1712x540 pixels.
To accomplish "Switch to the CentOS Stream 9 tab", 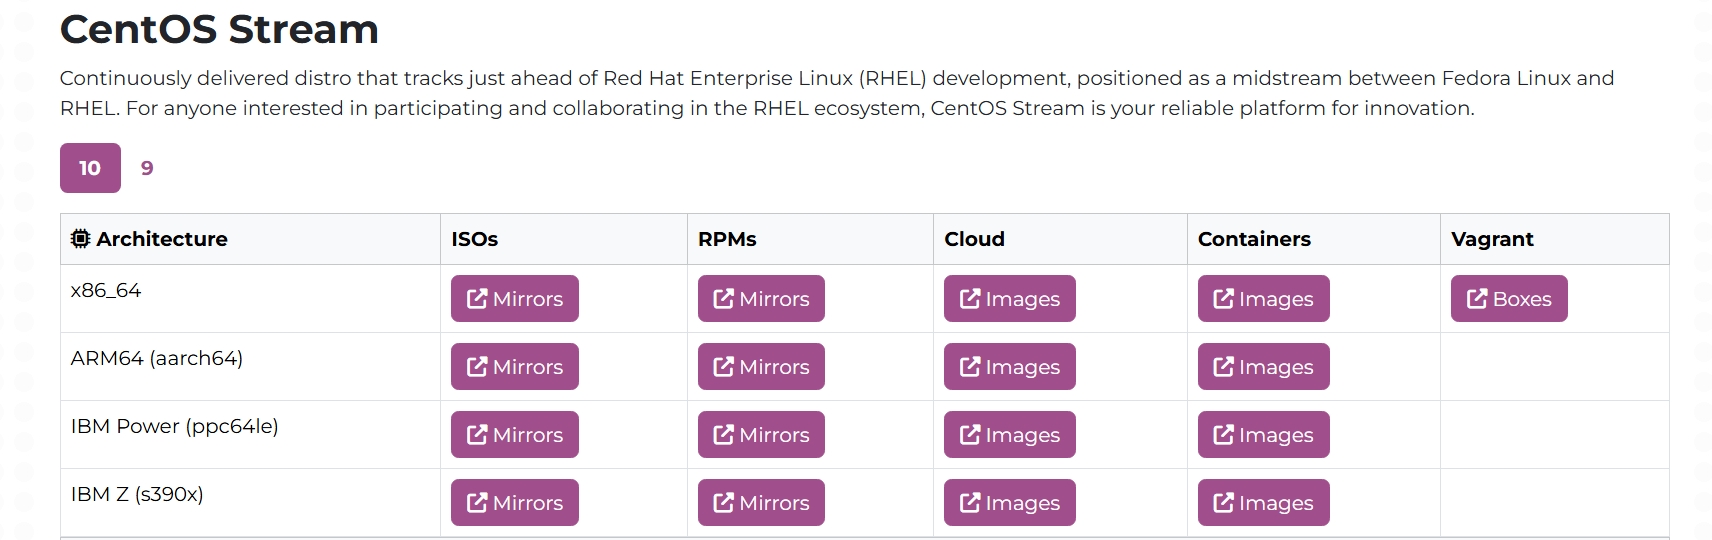I will click(147, 168).
